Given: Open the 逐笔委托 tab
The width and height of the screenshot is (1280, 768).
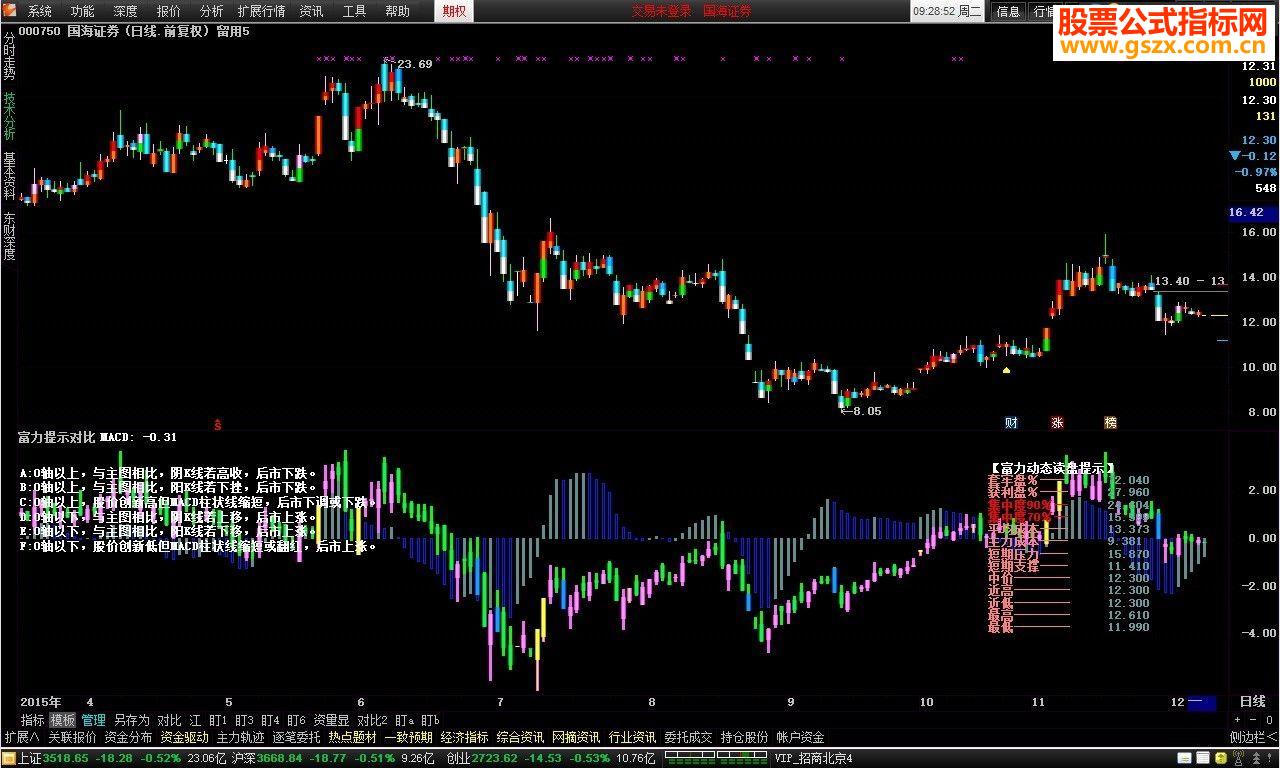Looking at the screenshot, I should coord(297,738).
